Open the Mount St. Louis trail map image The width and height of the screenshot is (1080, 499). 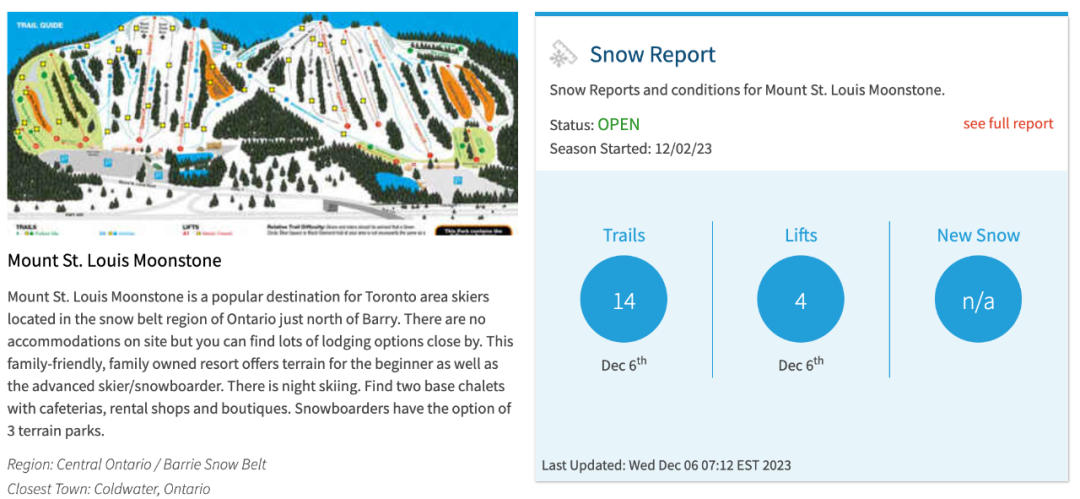tap(262, 125)
